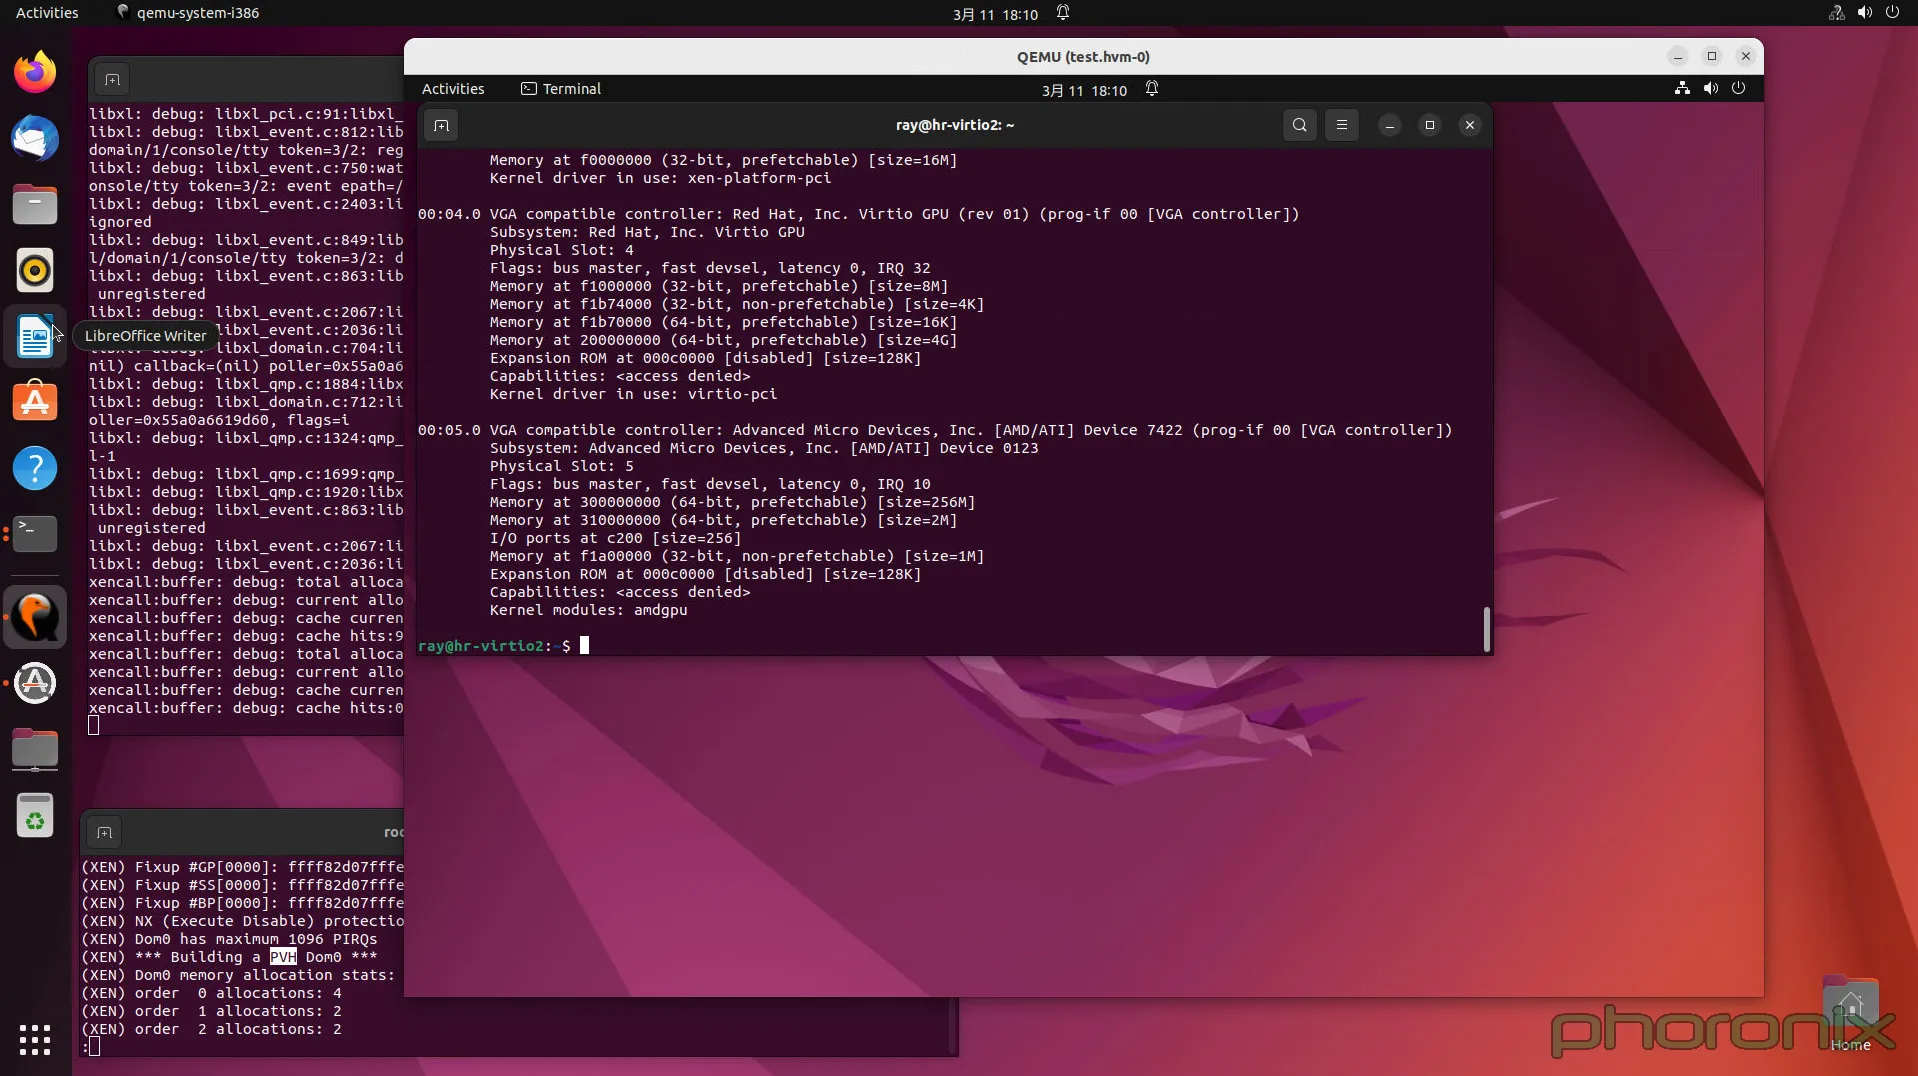Open the removable drive dock icon
Viewport: 1918px width, 1076px height.
pyautogui.click(x=35, y=749)
